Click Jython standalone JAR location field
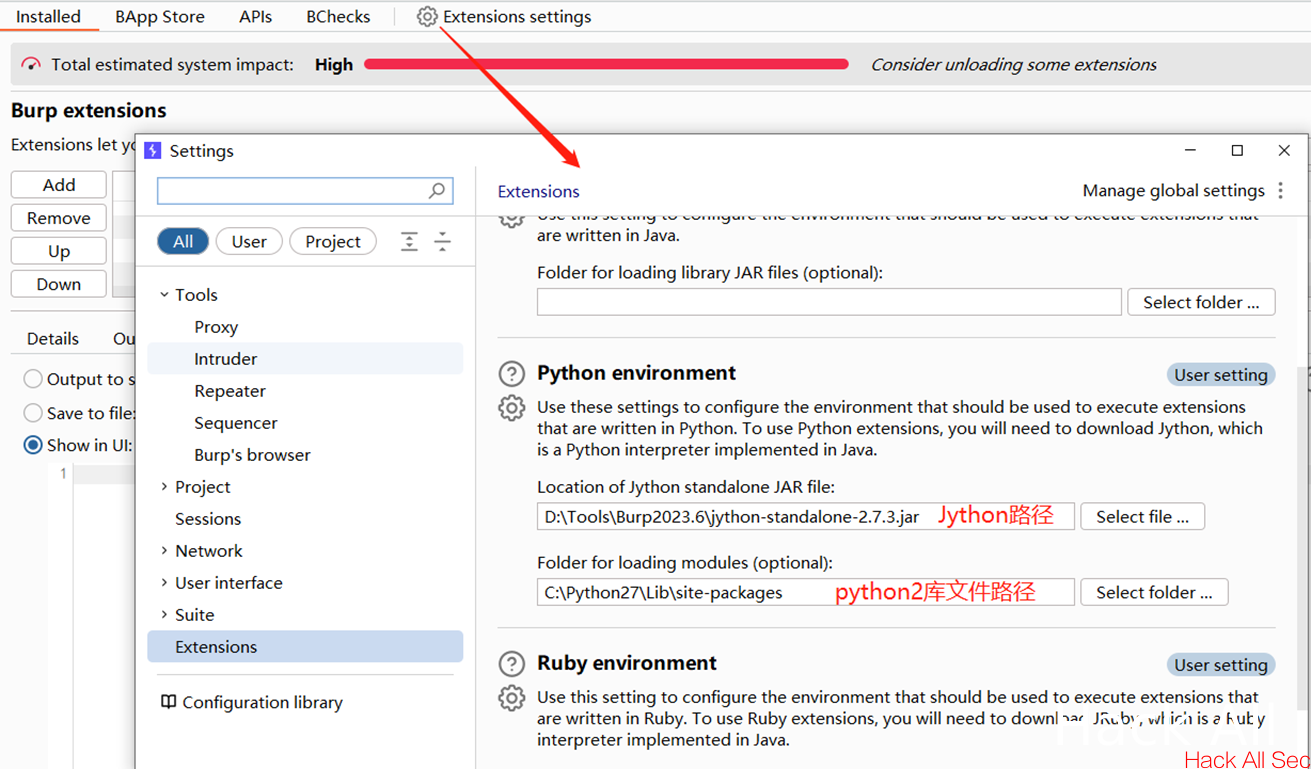Image resolution: width=1311 pixels, height=769 pixels. click(x=806, y=516)
